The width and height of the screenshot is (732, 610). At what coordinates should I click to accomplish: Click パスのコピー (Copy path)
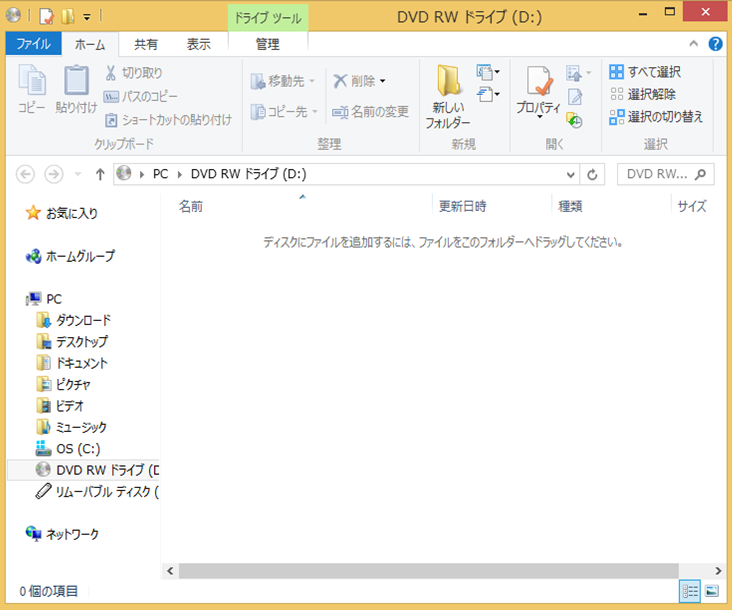click(x=141, y=97)
